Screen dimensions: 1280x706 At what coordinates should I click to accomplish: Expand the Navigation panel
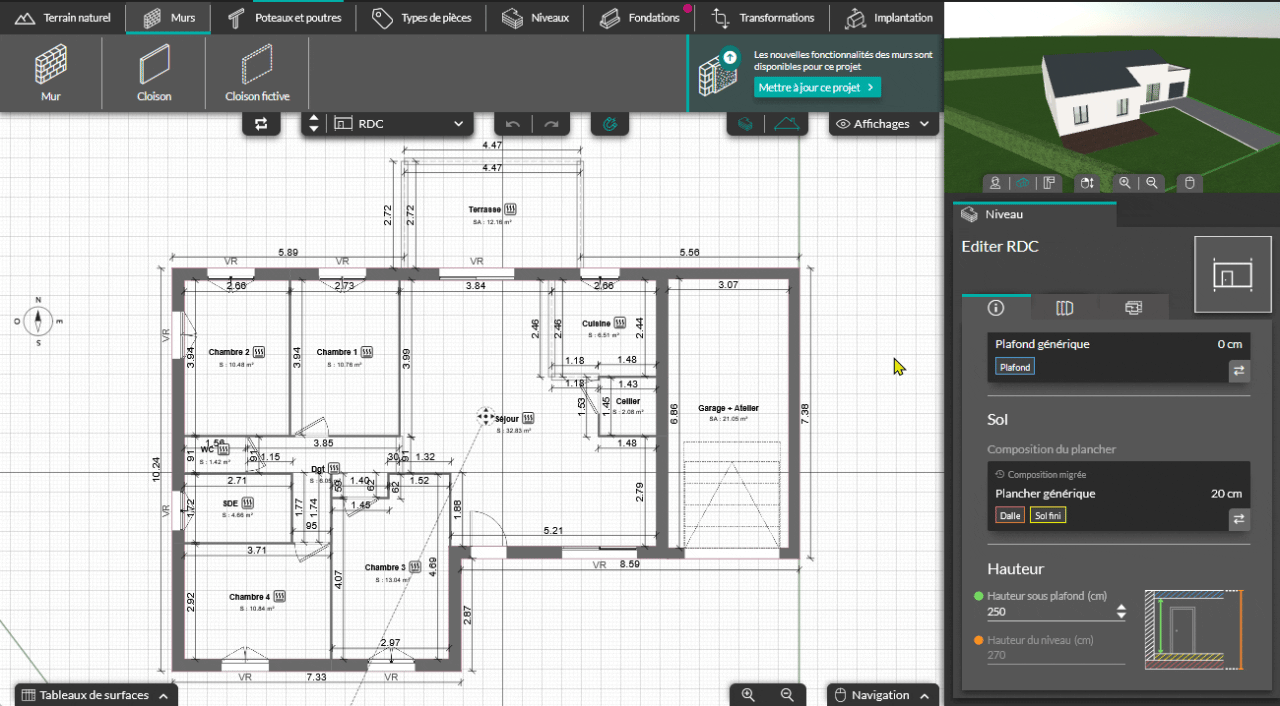[x=883, y=695]
